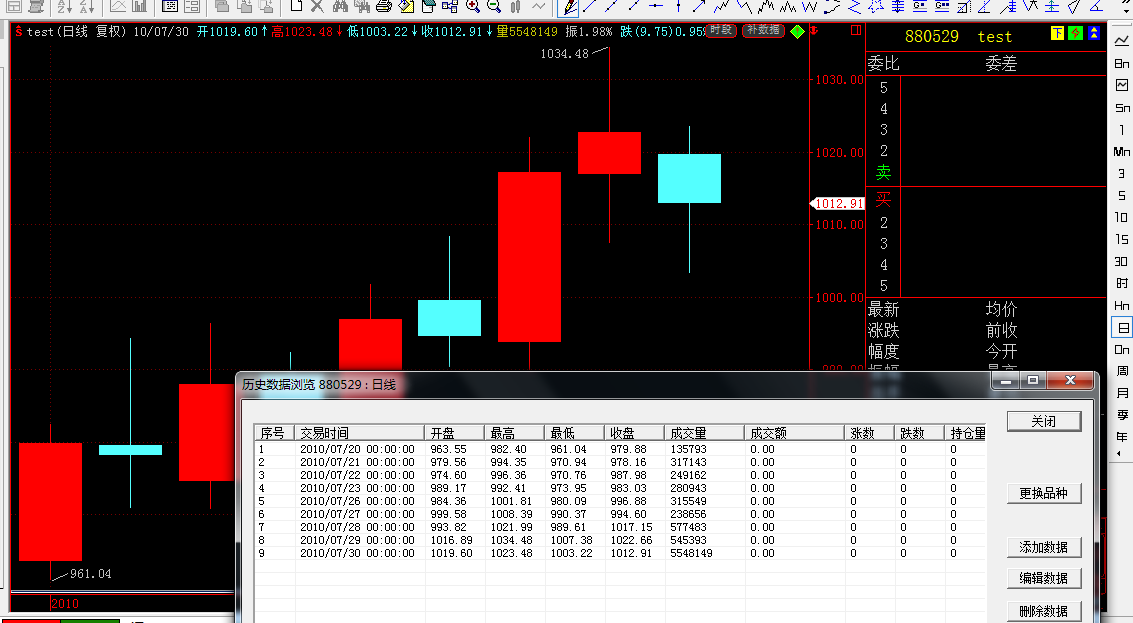Click the yellow 下 icon beside test
1133x623 pixels.
(1057, 33)
